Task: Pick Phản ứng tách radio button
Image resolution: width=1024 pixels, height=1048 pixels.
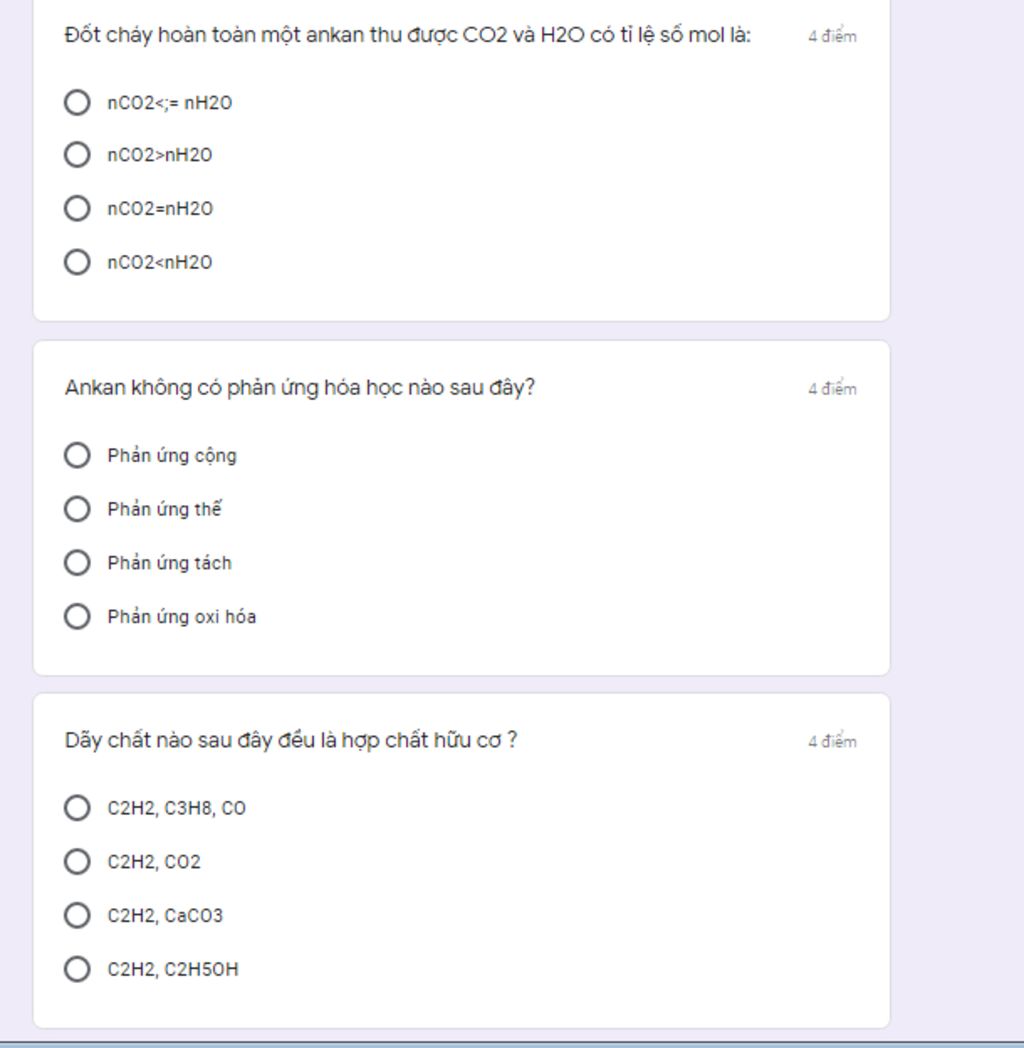Action: (78, 562)
